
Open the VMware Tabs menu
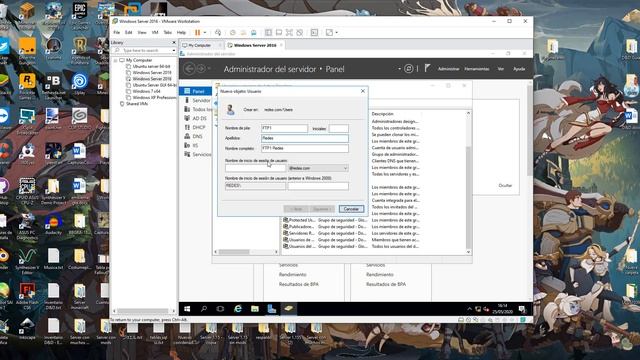167,32
